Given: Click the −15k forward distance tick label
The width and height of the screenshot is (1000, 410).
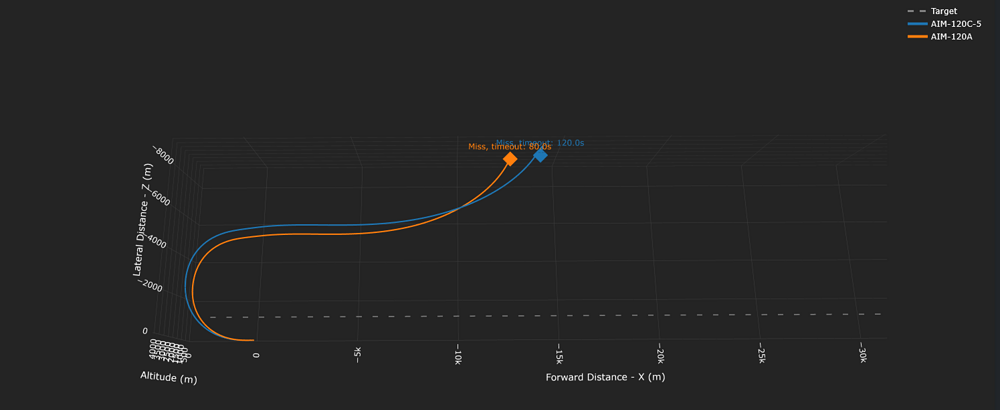Looking at the screenshot, I should pos(559,356).
